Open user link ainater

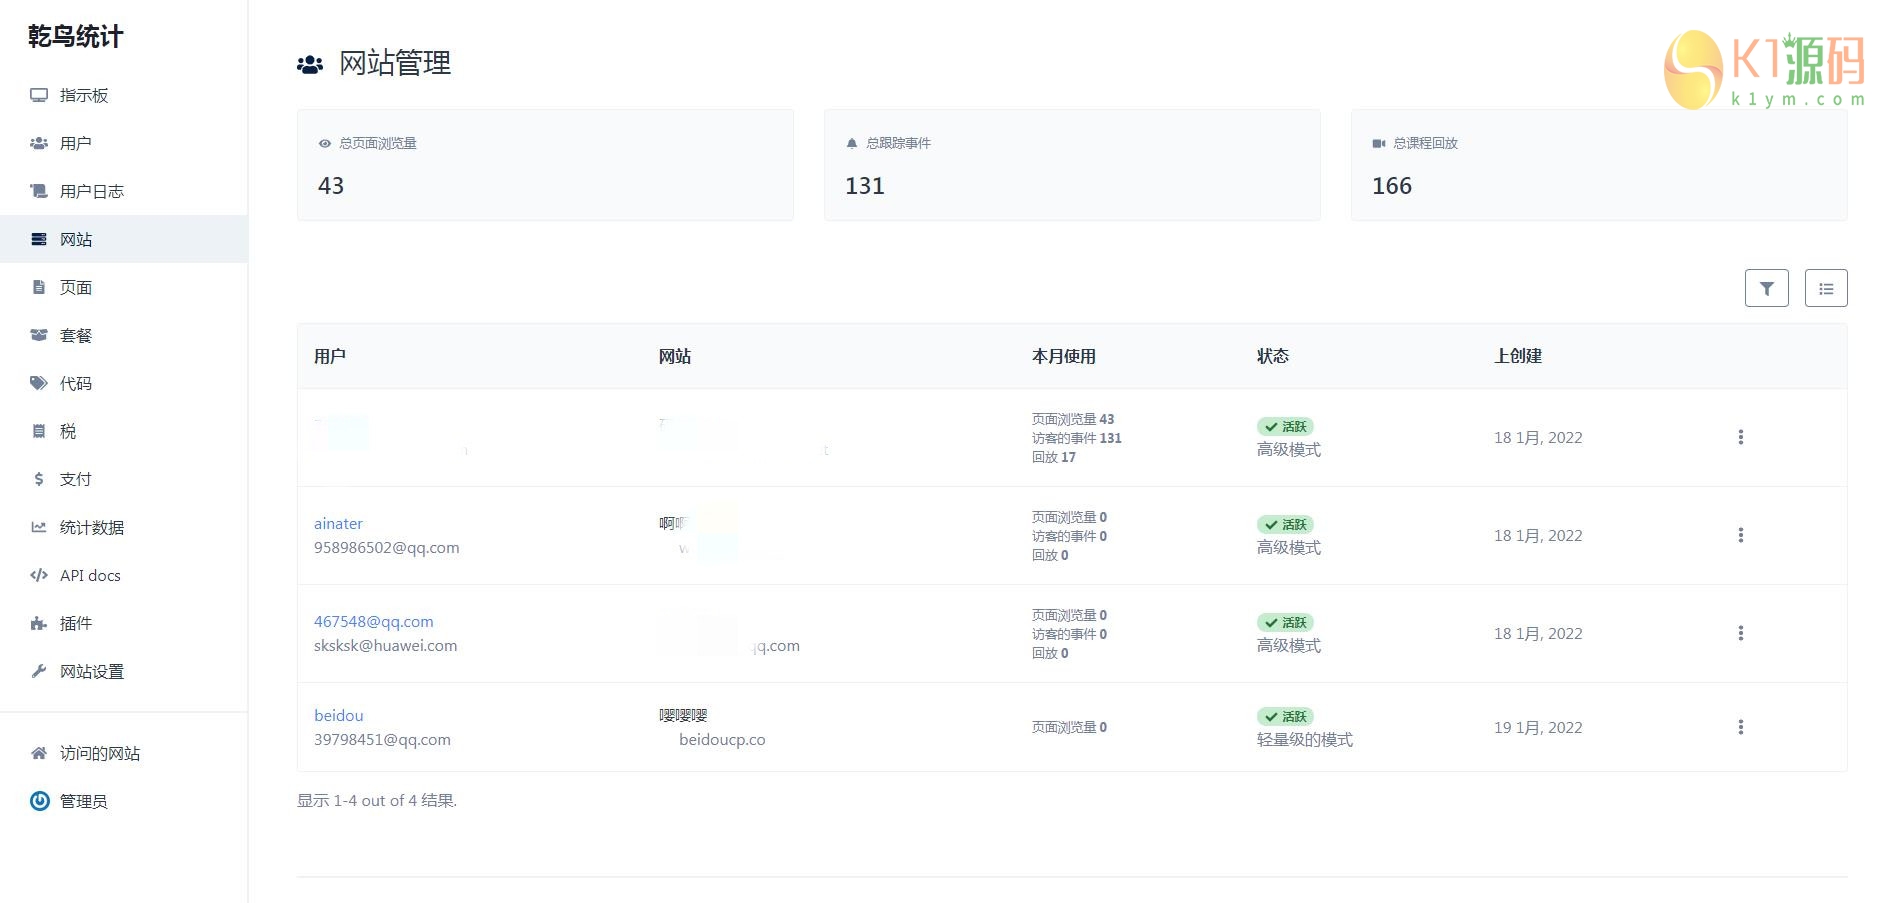pyautogui.click(x=338, y=523)
